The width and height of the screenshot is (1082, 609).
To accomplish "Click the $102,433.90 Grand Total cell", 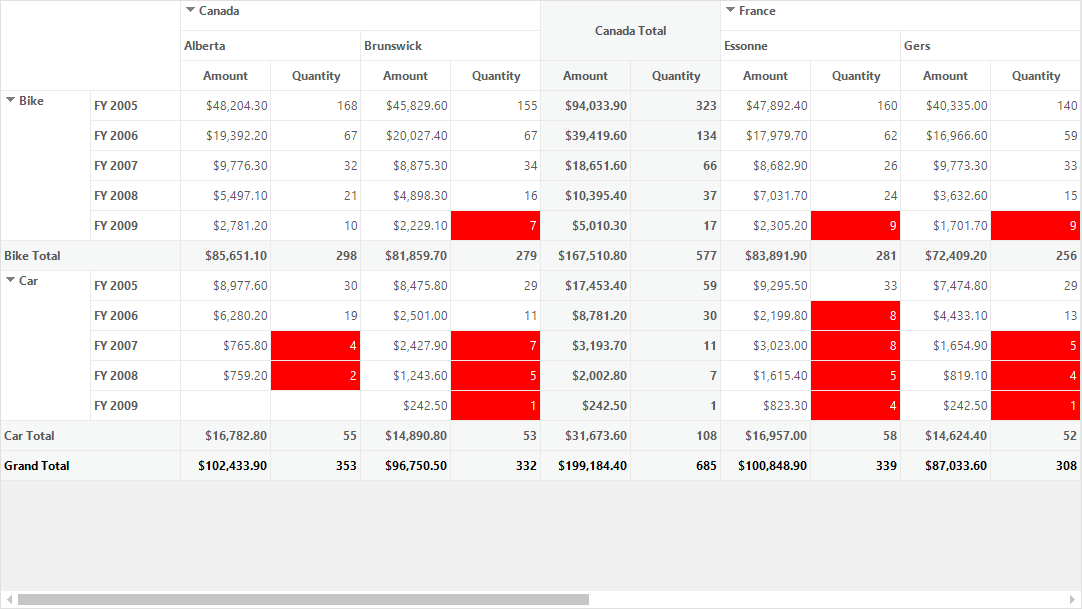I will (x=226, y=466).
